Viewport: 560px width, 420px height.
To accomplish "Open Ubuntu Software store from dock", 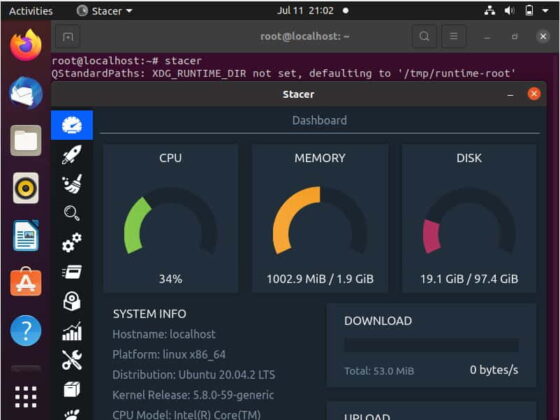I will tap(26, 282).
